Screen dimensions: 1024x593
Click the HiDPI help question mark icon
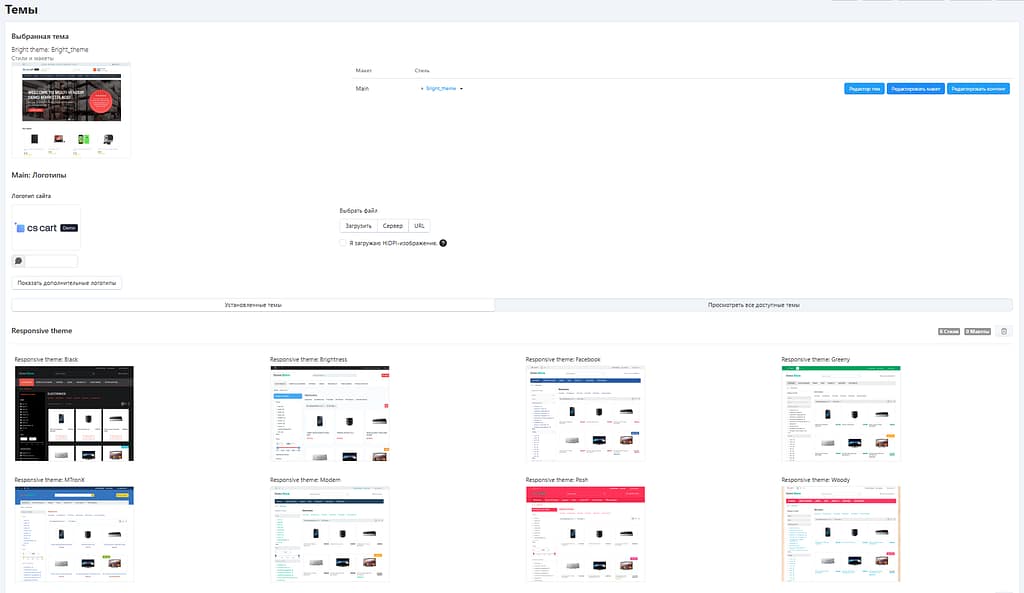[443, 243]
